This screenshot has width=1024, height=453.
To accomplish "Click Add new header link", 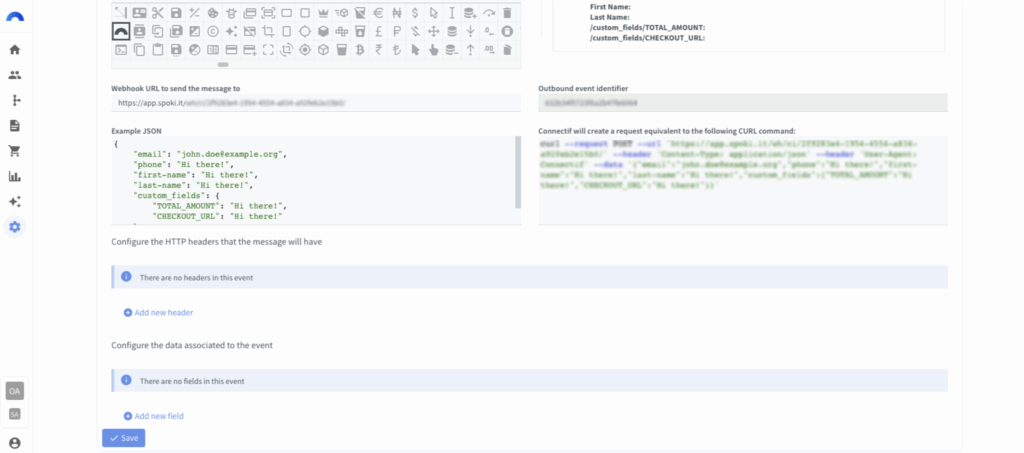I will (158, 312).
